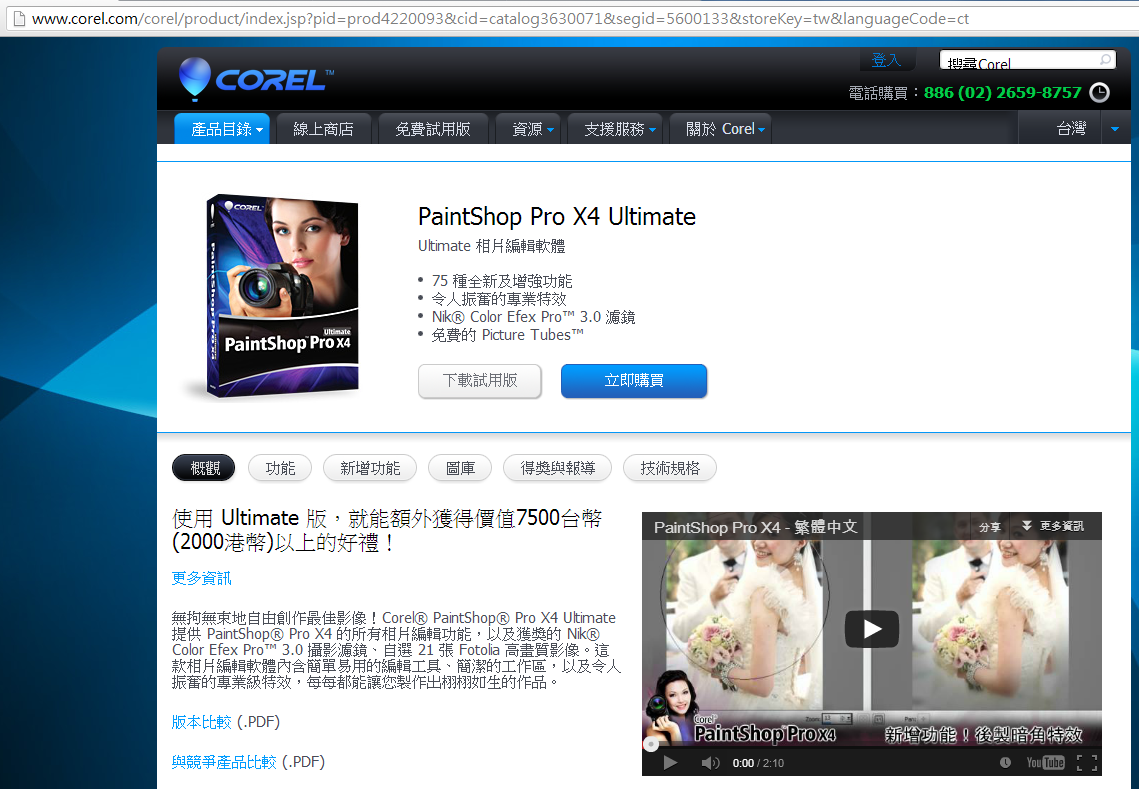Screen dimensions: 1139x789
Task: Expand 更多資訊 on the video header
Action: (1053, 526)
